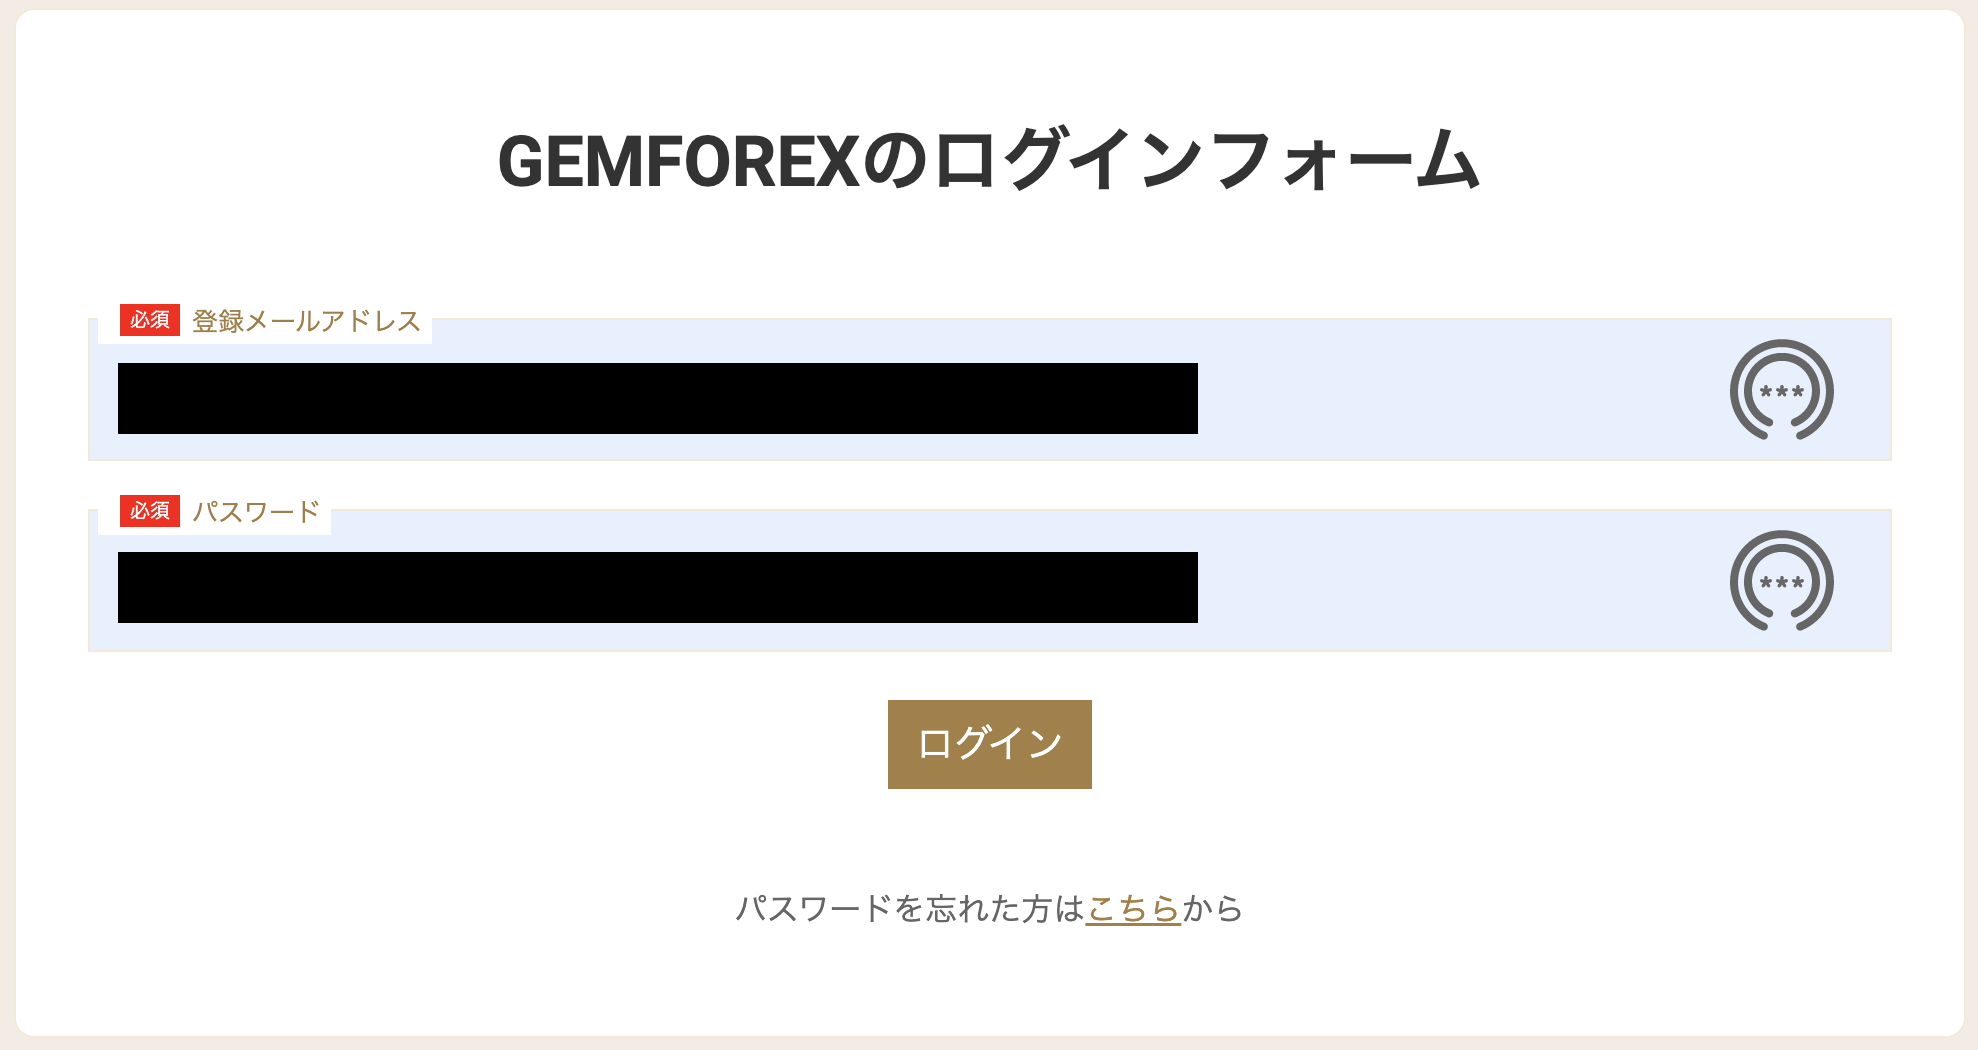Click the GEMFOREXのログインフォーム heading
The height and width of the screenshot is (1050, 1978).
(988, 161)
